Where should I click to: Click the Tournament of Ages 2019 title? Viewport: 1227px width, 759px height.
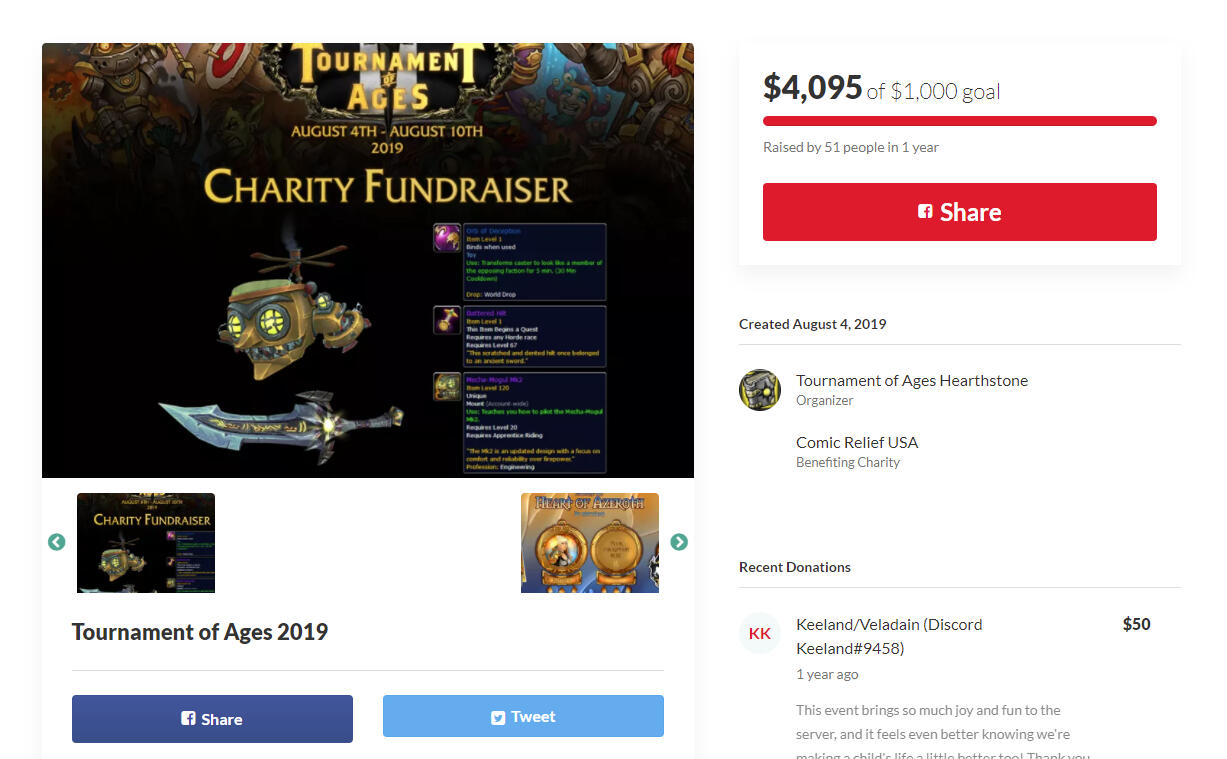pos(200,632)
